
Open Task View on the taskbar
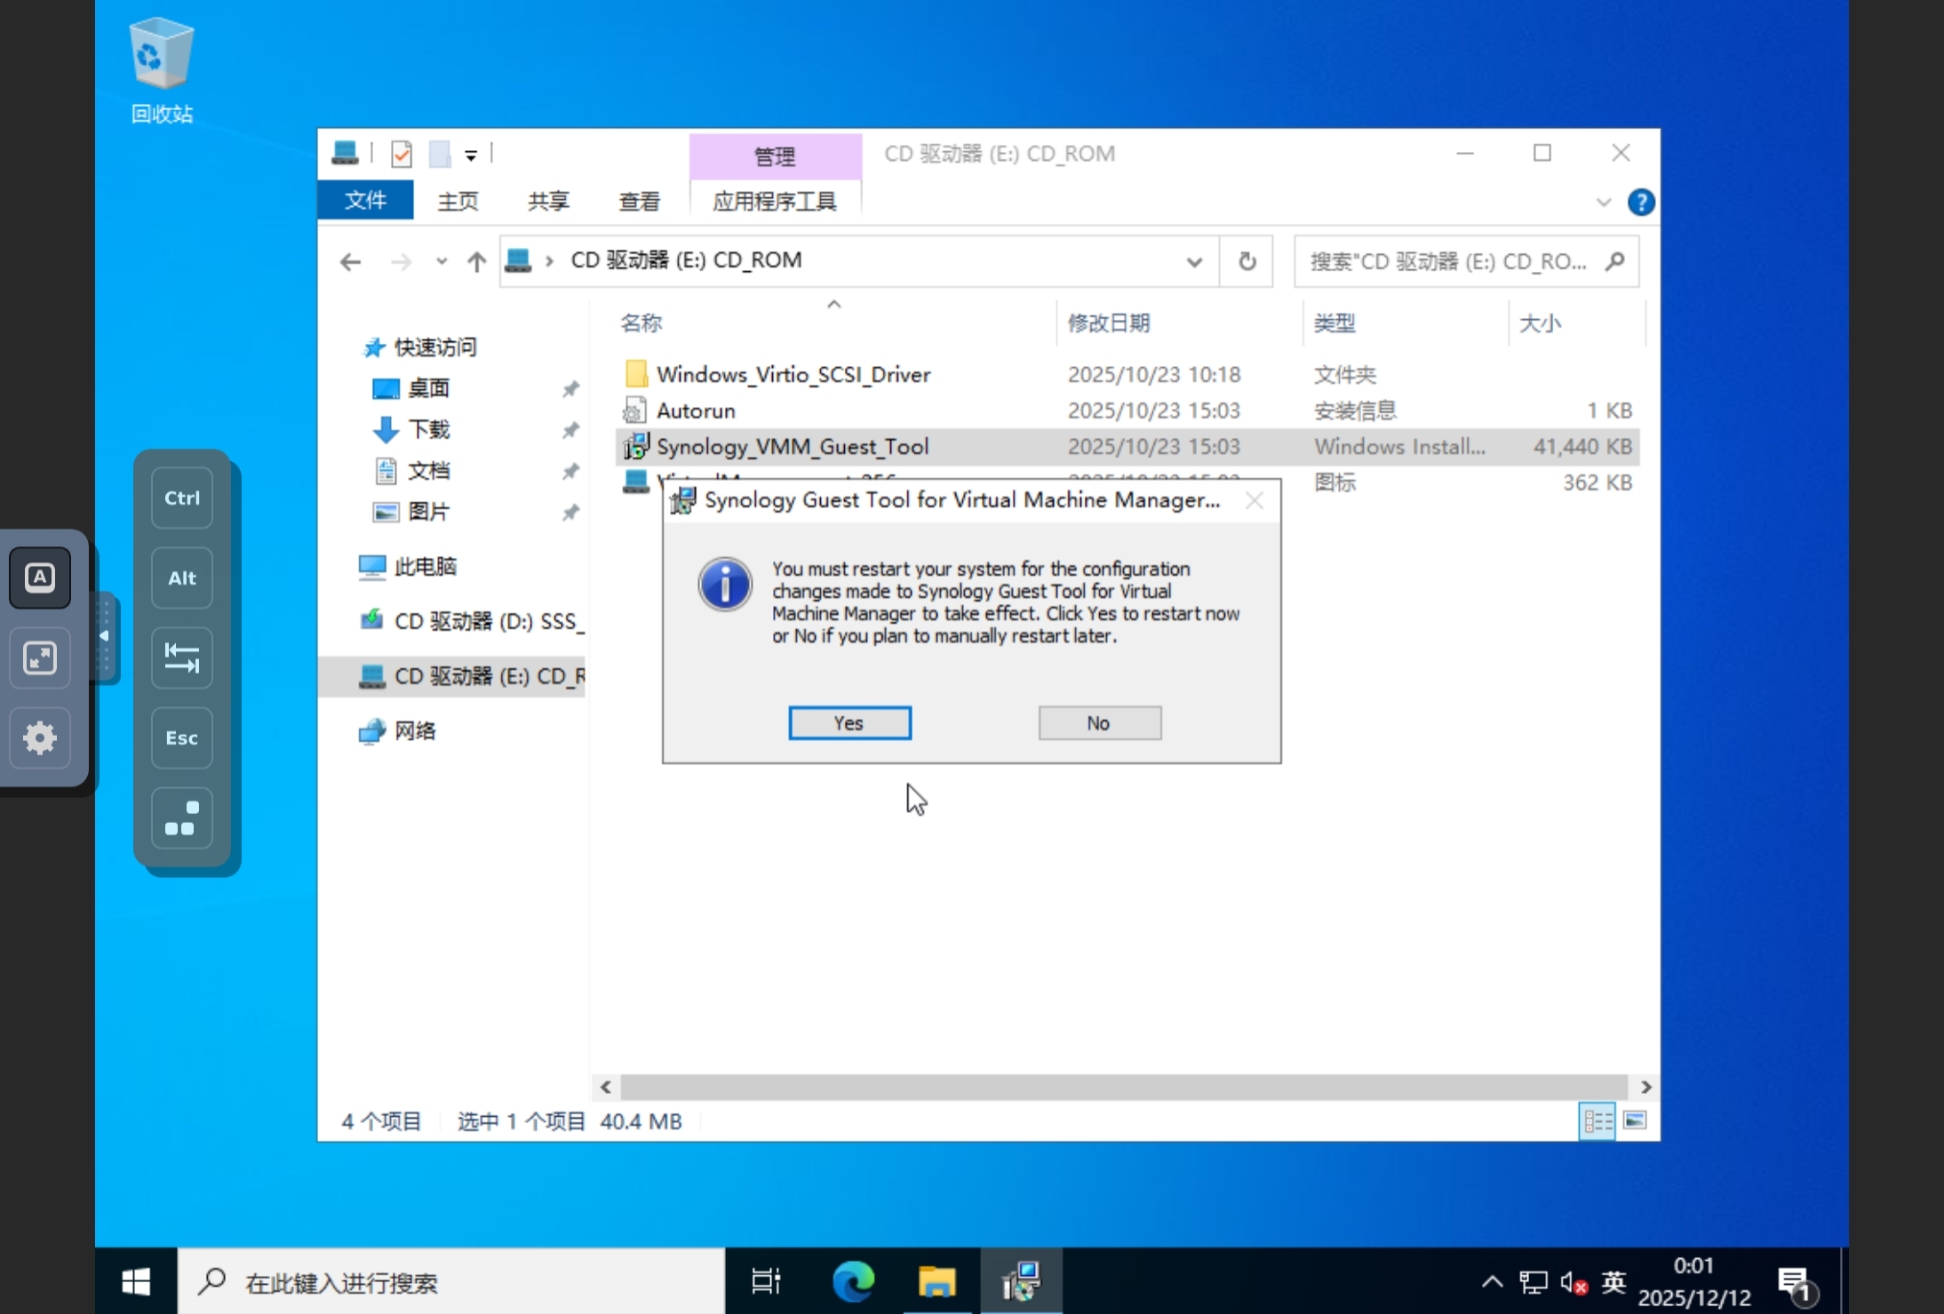pos(766,1281)
